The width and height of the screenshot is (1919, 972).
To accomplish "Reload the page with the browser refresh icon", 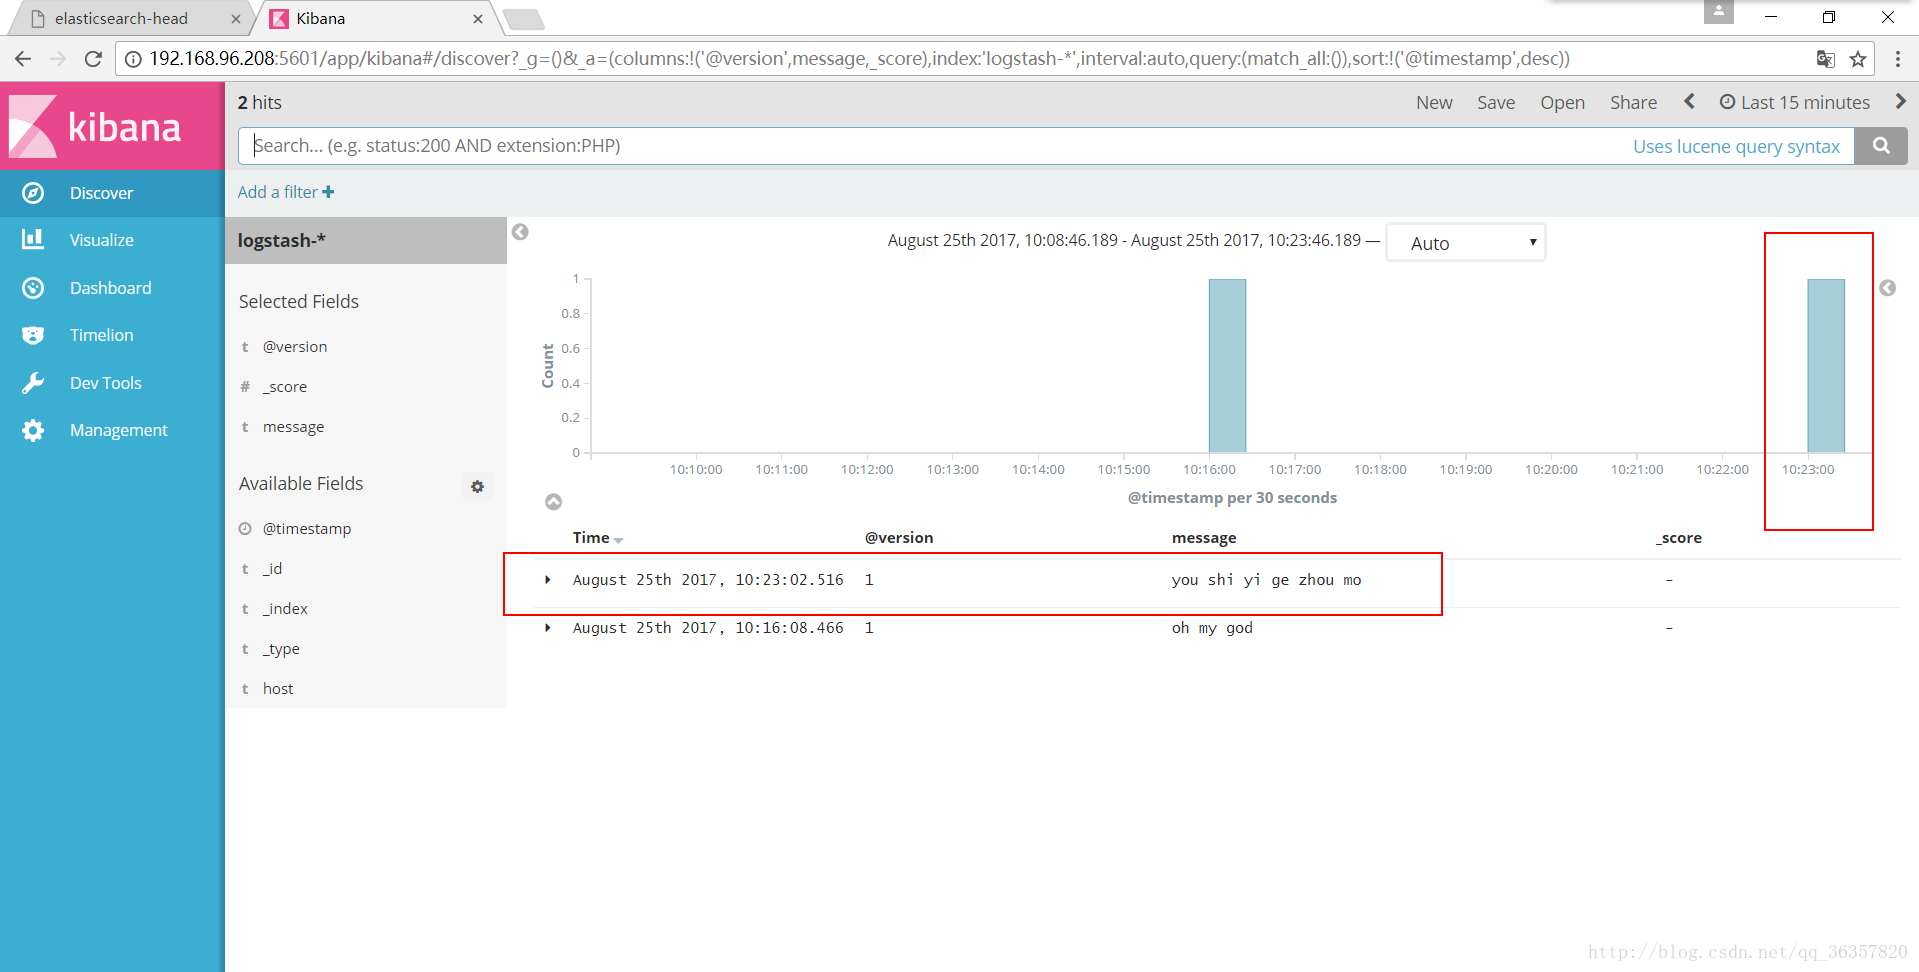I will [93, 59].
